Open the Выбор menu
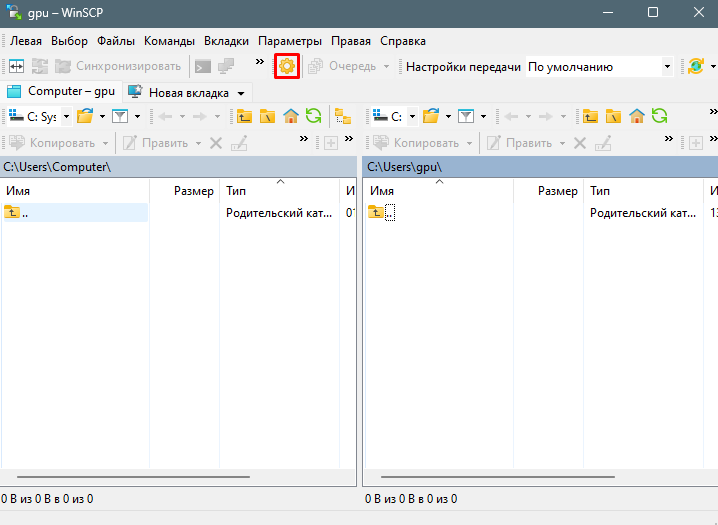Image resolution: width=718 pixels, height=525 pixels. (x=69, y=41)
